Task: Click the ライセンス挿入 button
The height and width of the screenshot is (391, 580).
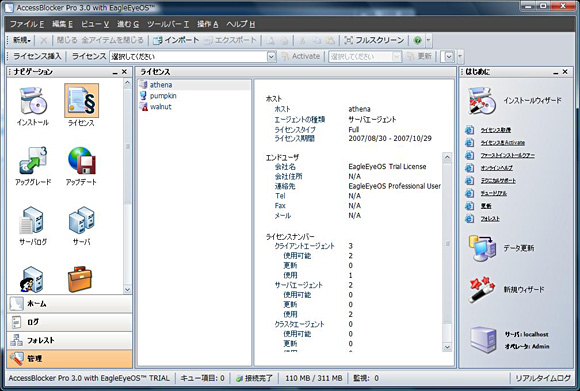Action: point(37,56)
